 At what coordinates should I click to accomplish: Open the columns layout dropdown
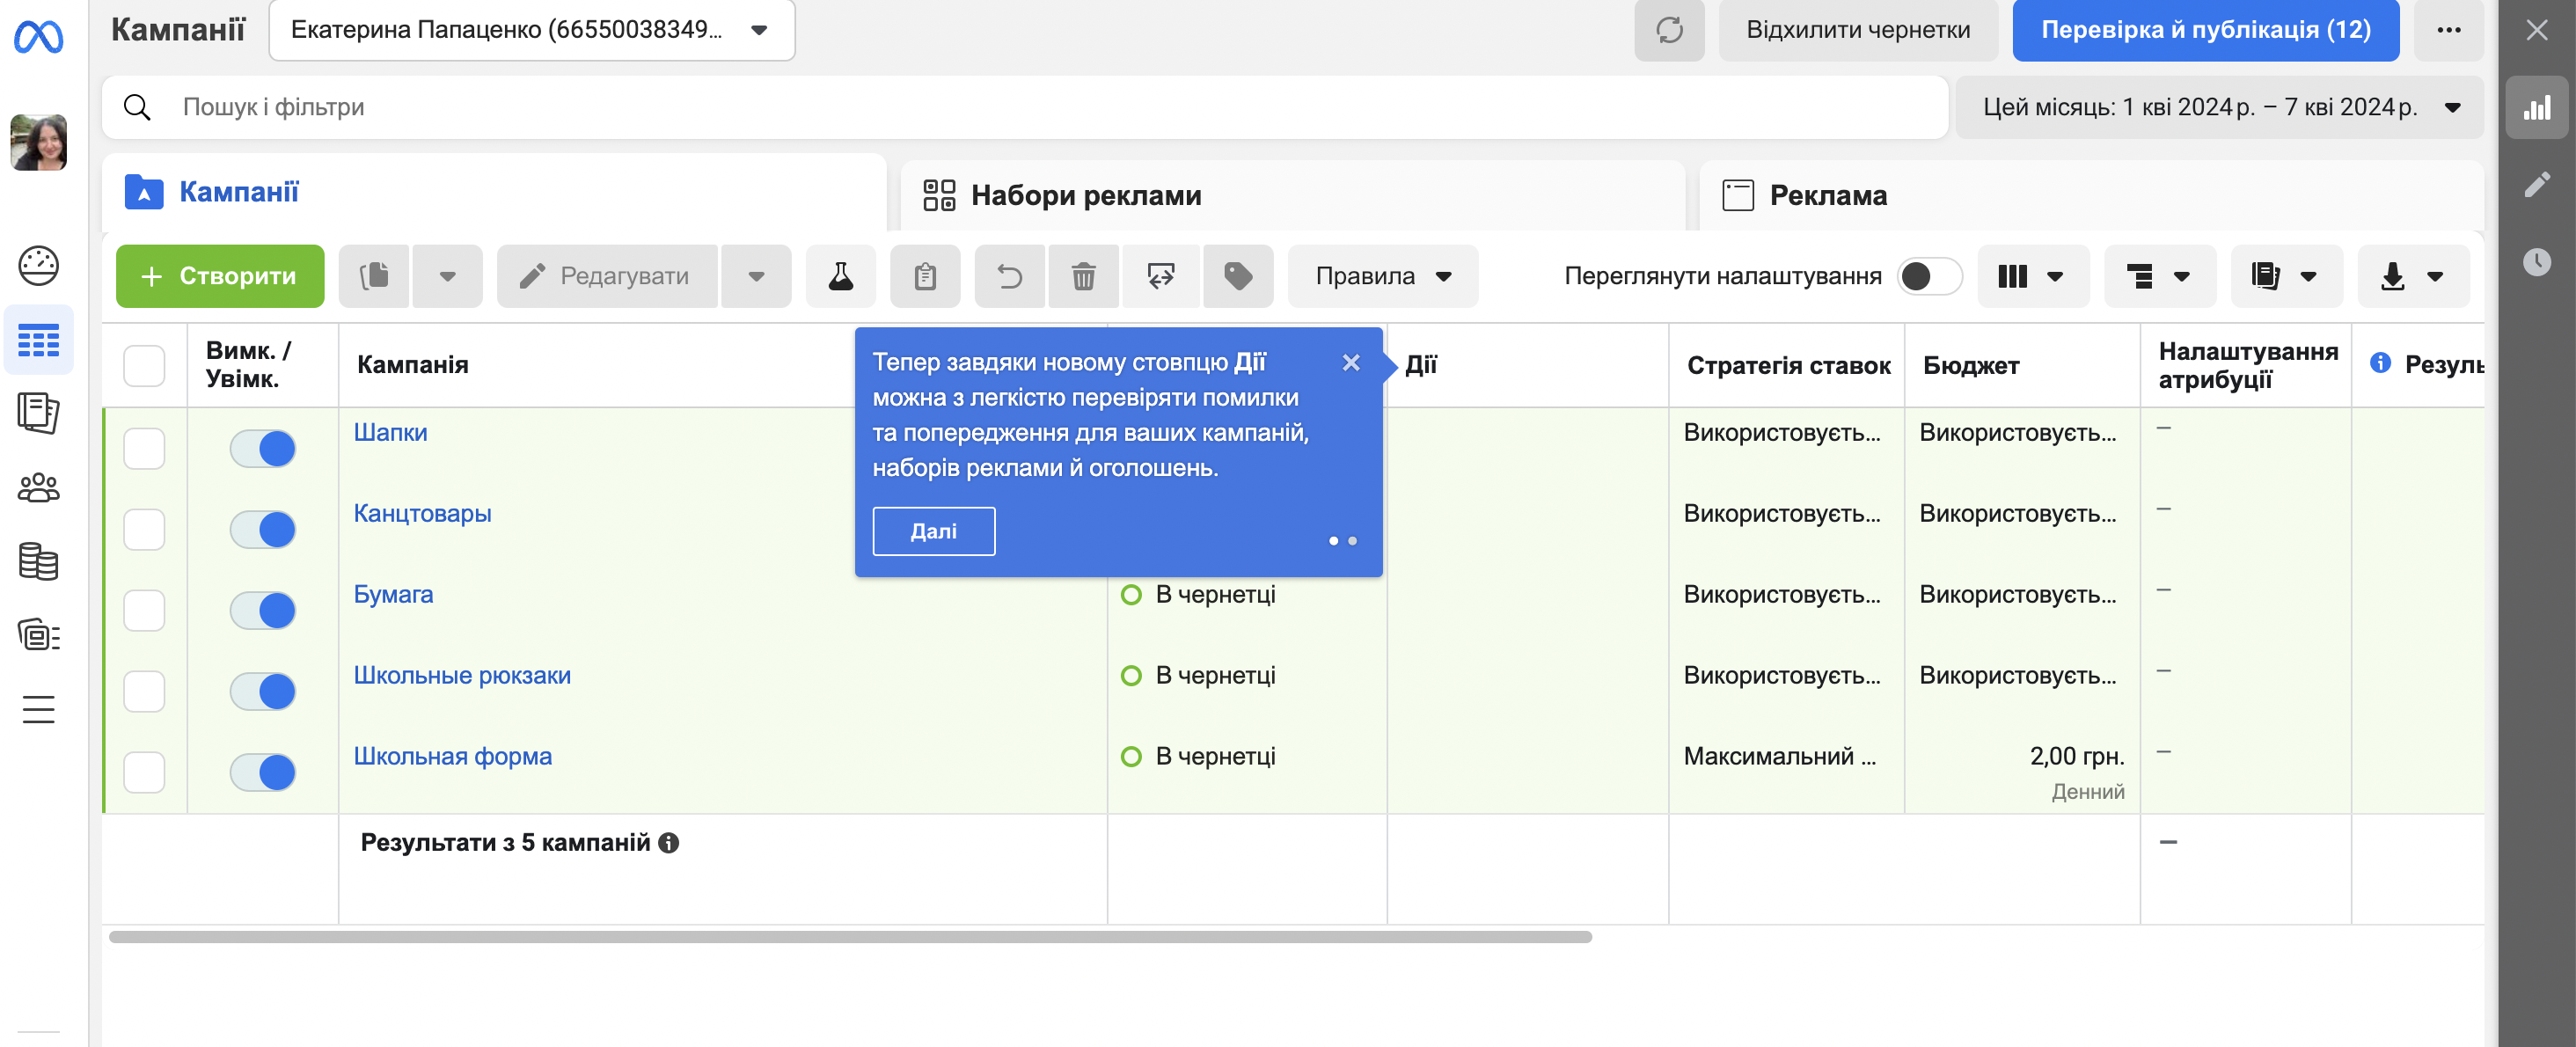pos(2033,276)
